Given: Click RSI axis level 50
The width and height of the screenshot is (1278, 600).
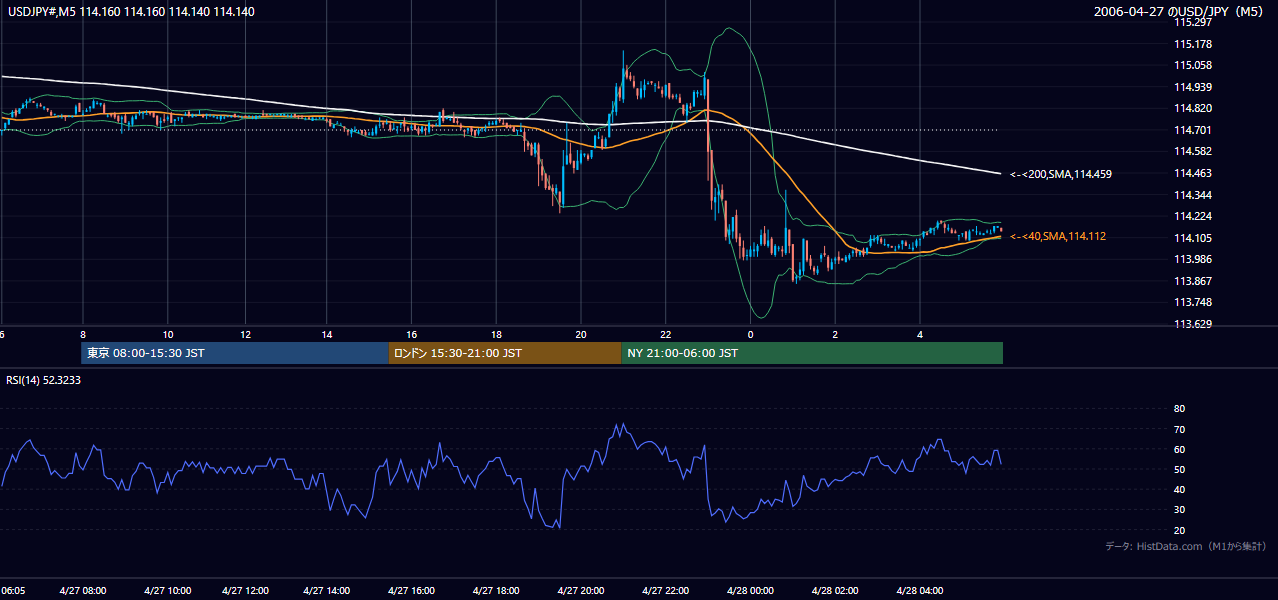Looking at the screenshot, I should point(1180,469).
